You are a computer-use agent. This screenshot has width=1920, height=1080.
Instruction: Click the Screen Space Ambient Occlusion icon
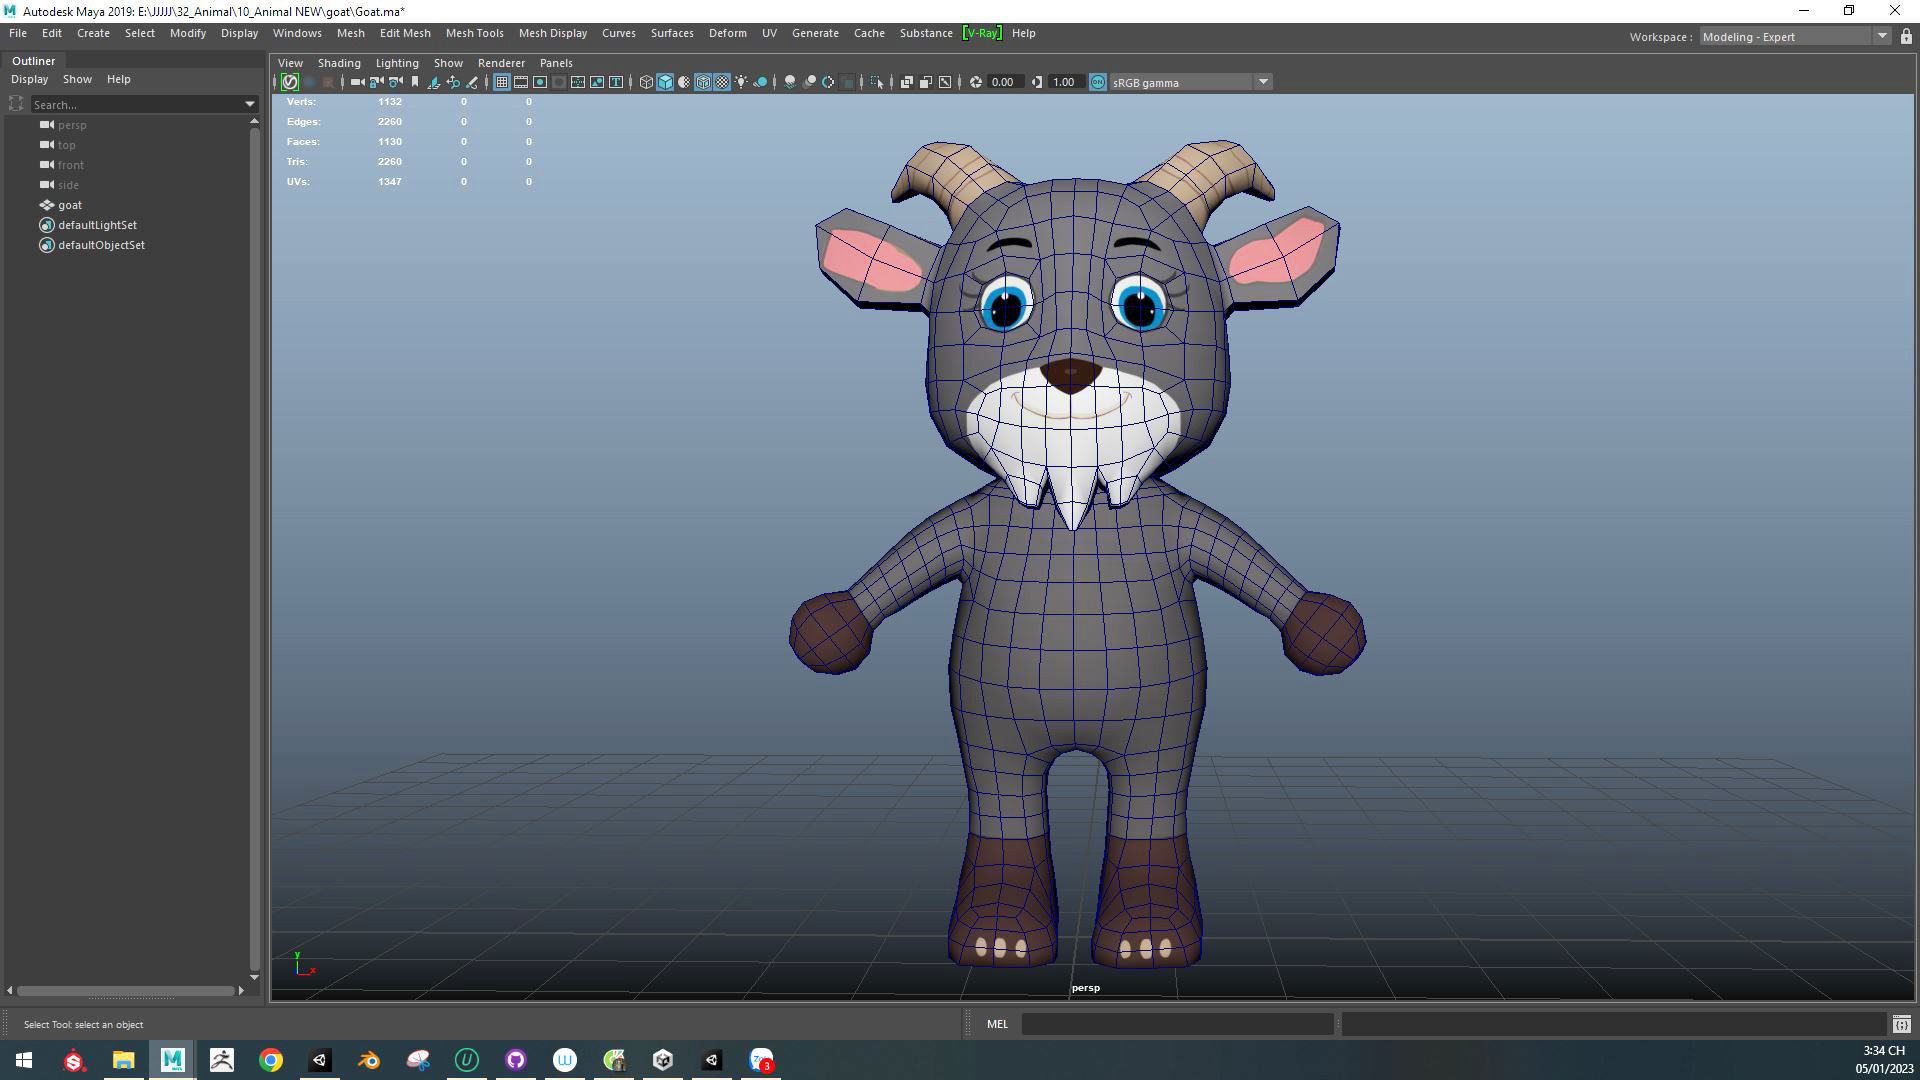(x=790, y=82)
